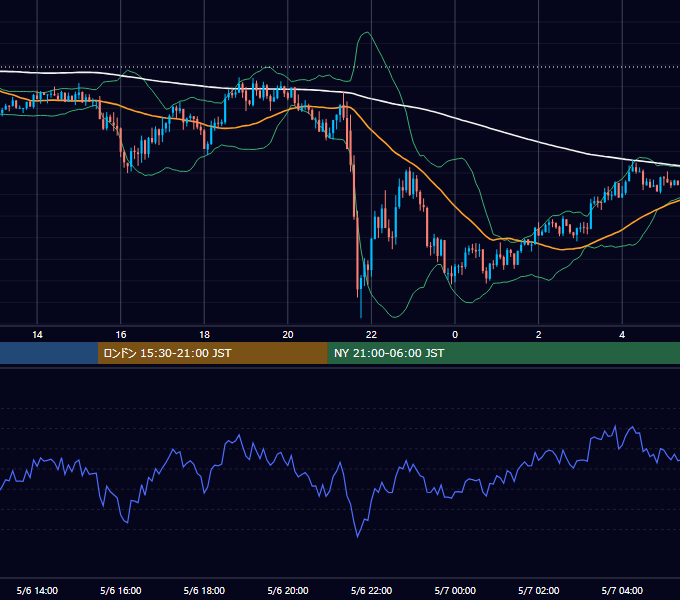Click the NY 21:00-06:00 JST session band
Screen dimensions: 680x600
point(503,353)
